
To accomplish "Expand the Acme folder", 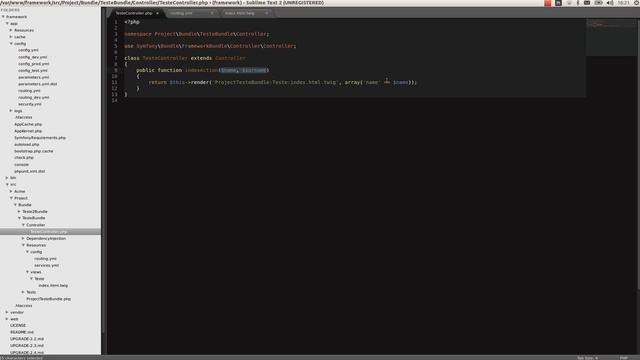I will [11, 191].
